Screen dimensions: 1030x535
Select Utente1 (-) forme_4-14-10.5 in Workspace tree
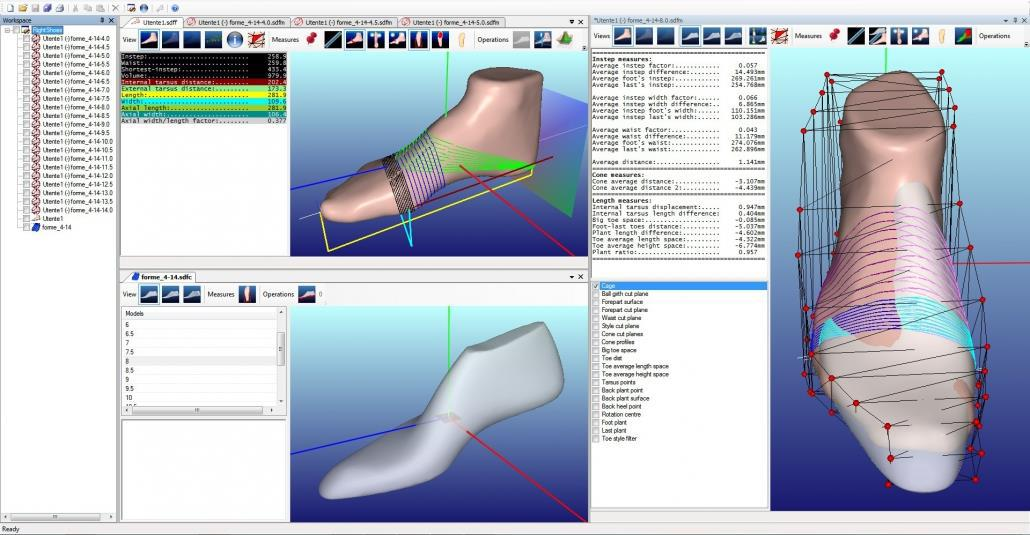click(77, 150)
